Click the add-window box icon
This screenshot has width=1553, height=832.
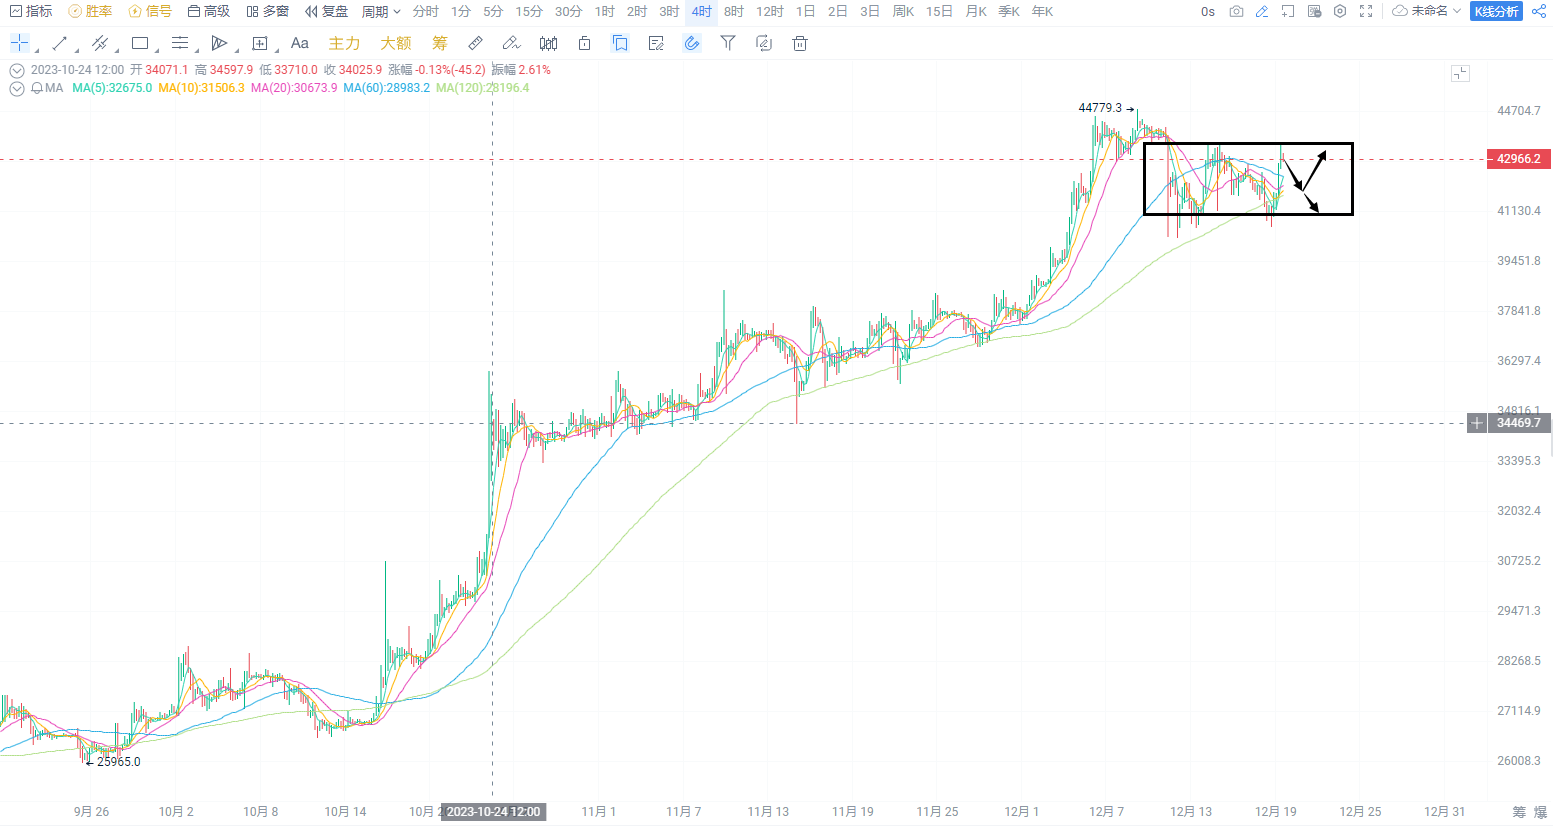(1288, 11)
